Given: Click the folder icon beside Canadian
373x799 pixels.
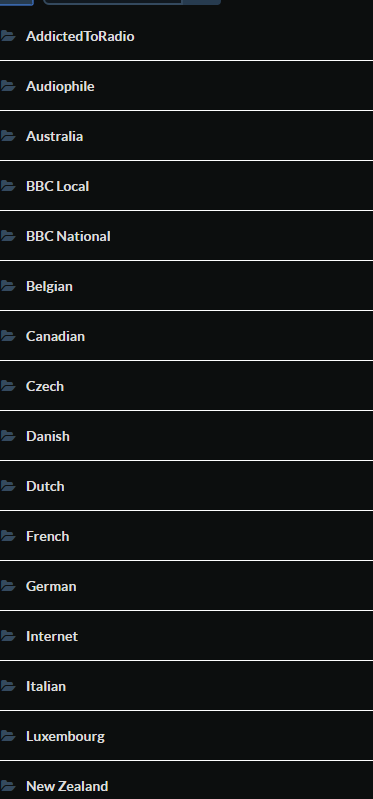Looking at the screenshot, I should (x=8, y=335).
